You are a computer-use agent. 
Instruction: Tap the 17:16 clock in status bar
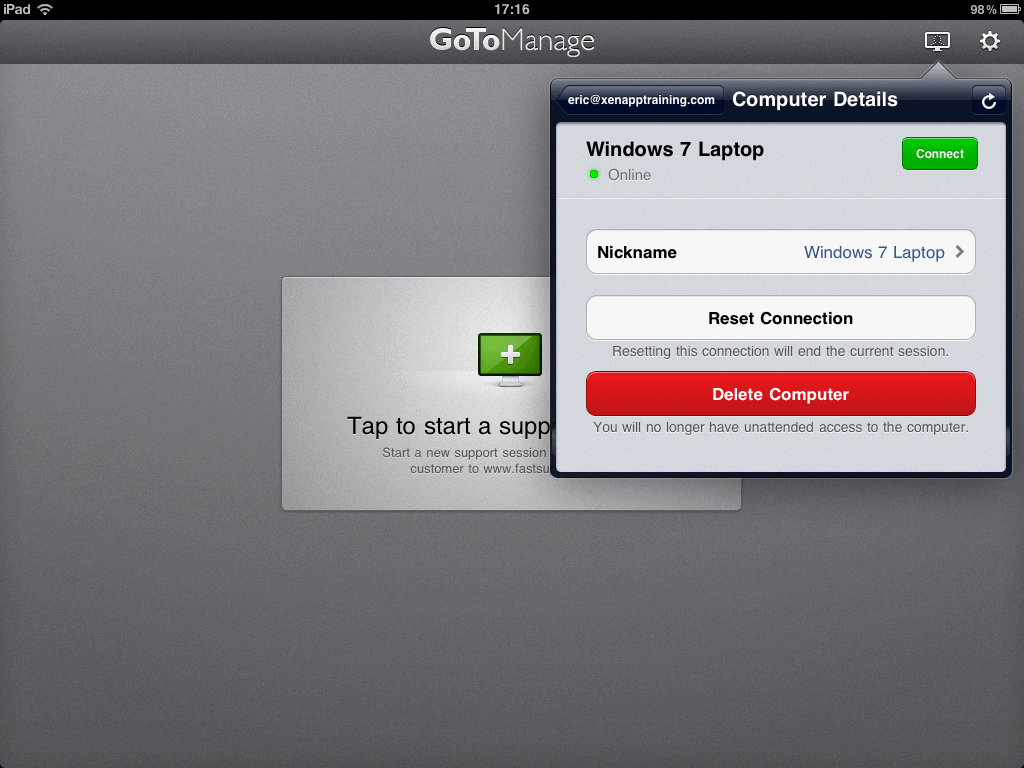[512, 9]
